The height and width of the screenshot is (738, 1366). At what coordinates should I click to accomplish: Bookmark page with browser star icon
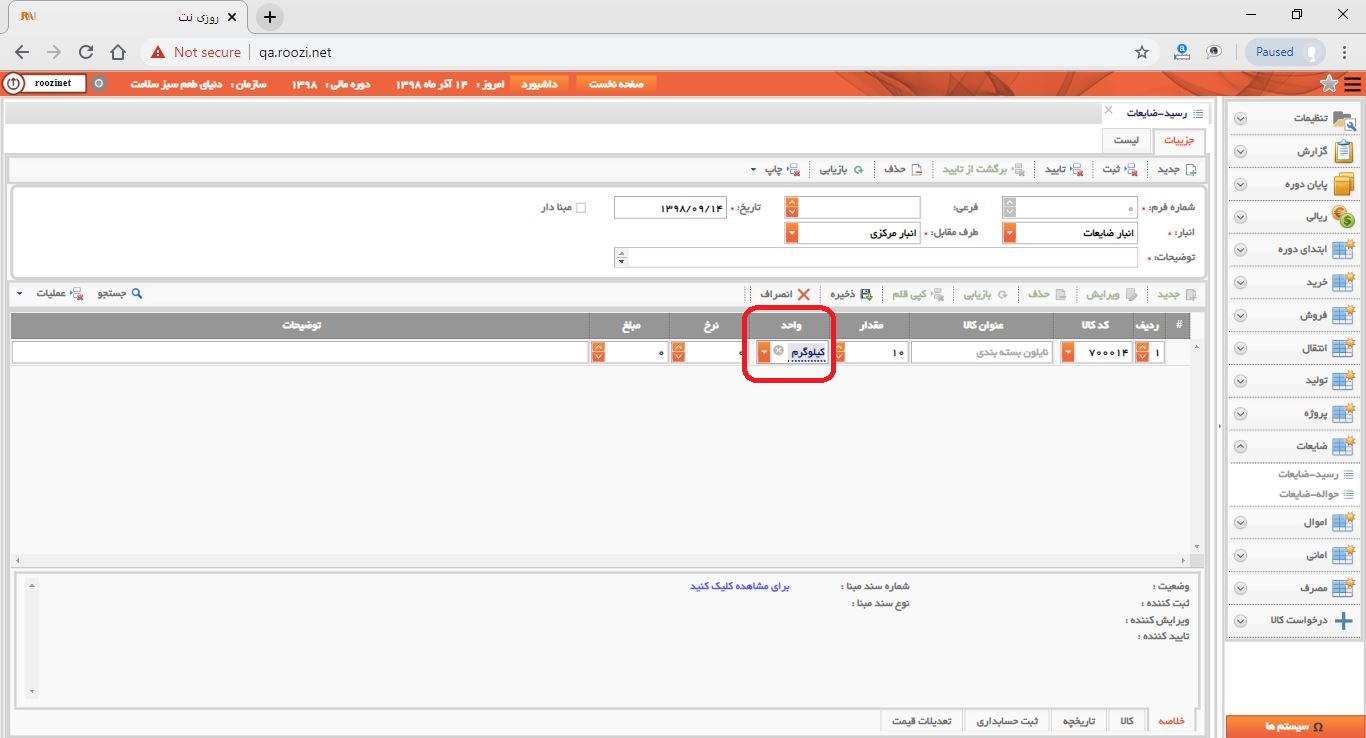click(x=1142, y=52)
